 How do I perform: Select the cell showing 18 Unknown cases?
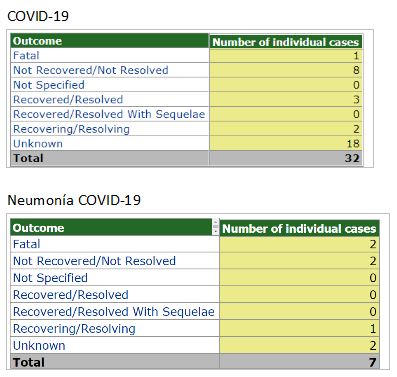[286, 144]
